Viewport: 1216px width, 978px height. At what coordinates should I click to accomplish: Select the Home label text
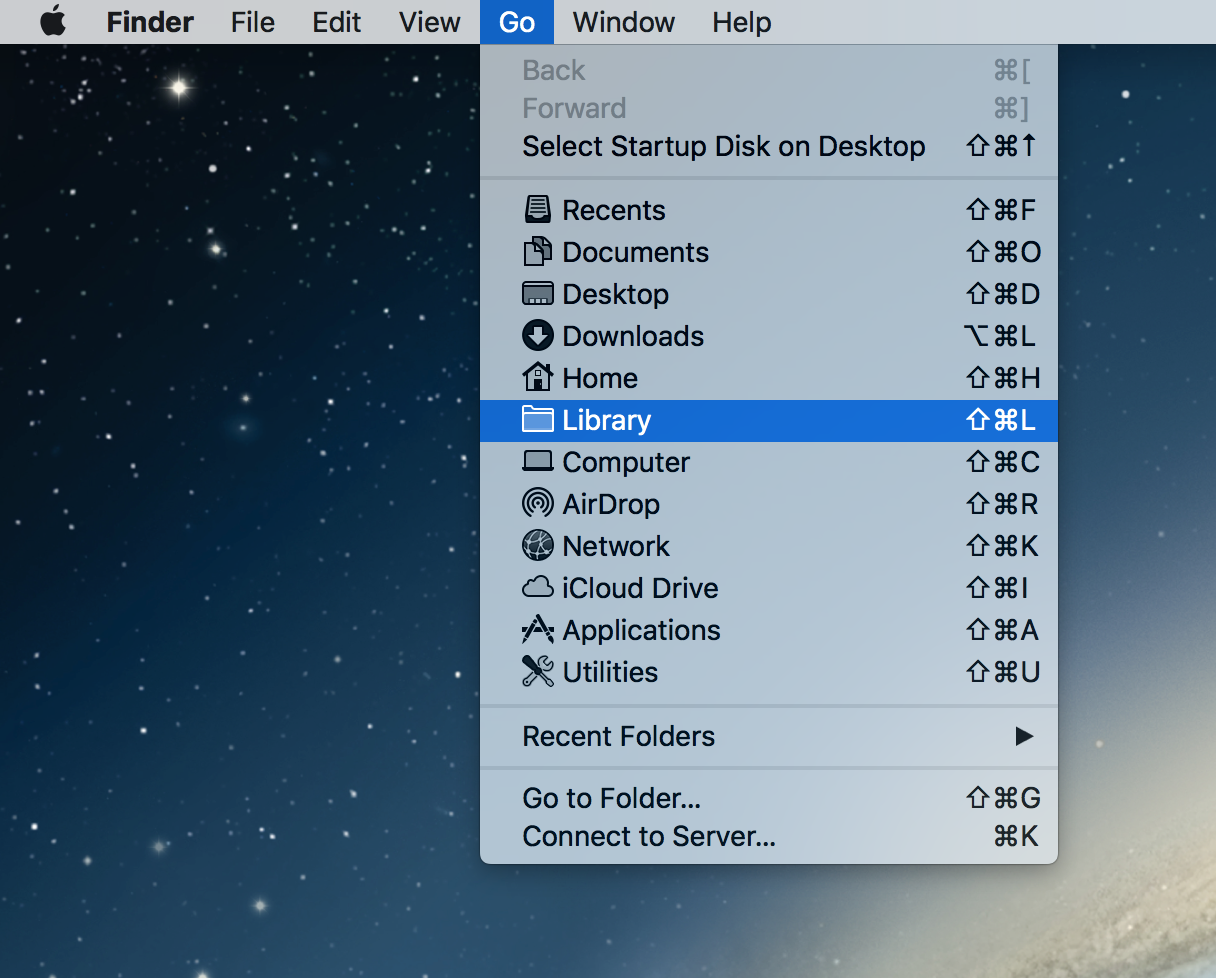pyautogui.click(x=600, y=378)
